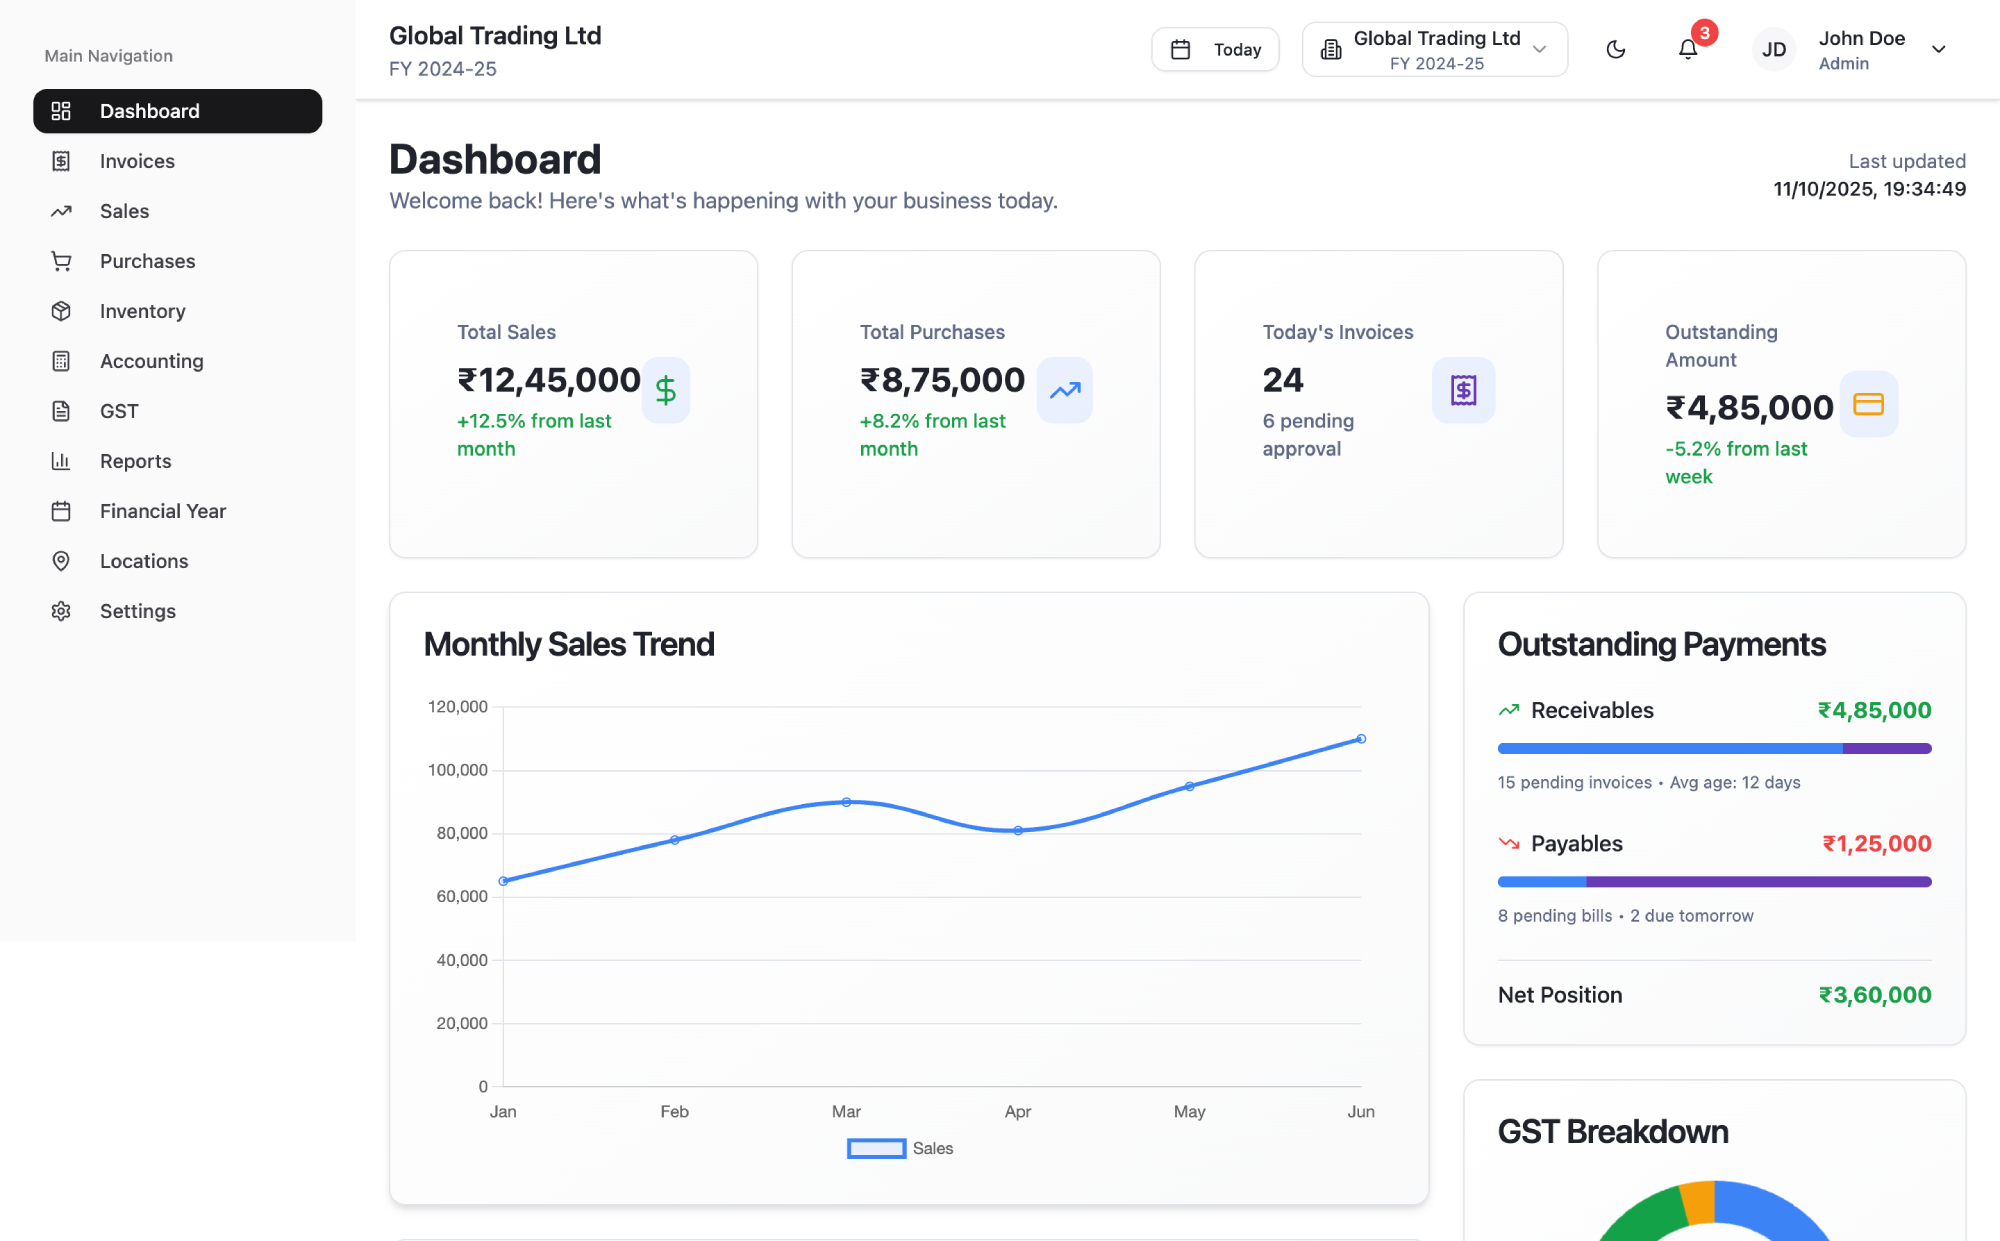
Task: Click the Settings gear icon in sidebar
Action: (x=61, y=611)
